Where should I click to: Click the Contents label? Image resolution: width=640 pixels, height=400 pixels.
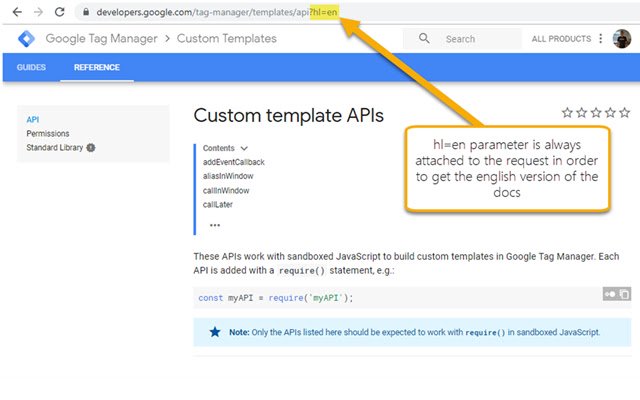click(218, 148)
